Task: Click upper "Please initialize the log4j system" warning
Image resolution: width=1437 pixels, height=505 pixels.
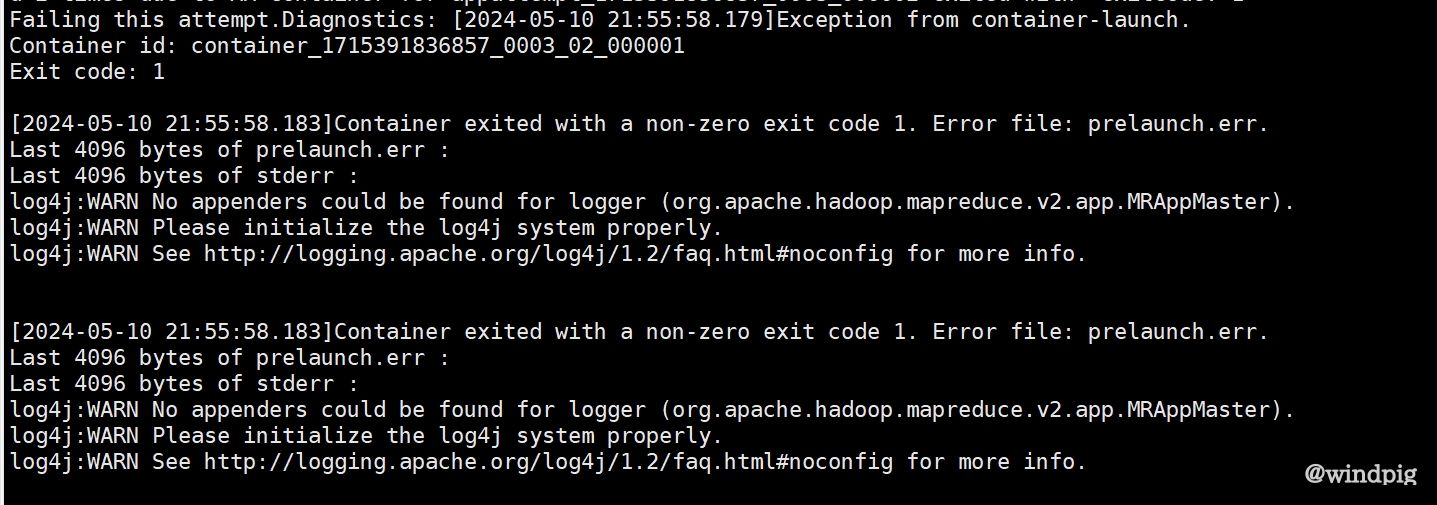Action: click(437, 228)
